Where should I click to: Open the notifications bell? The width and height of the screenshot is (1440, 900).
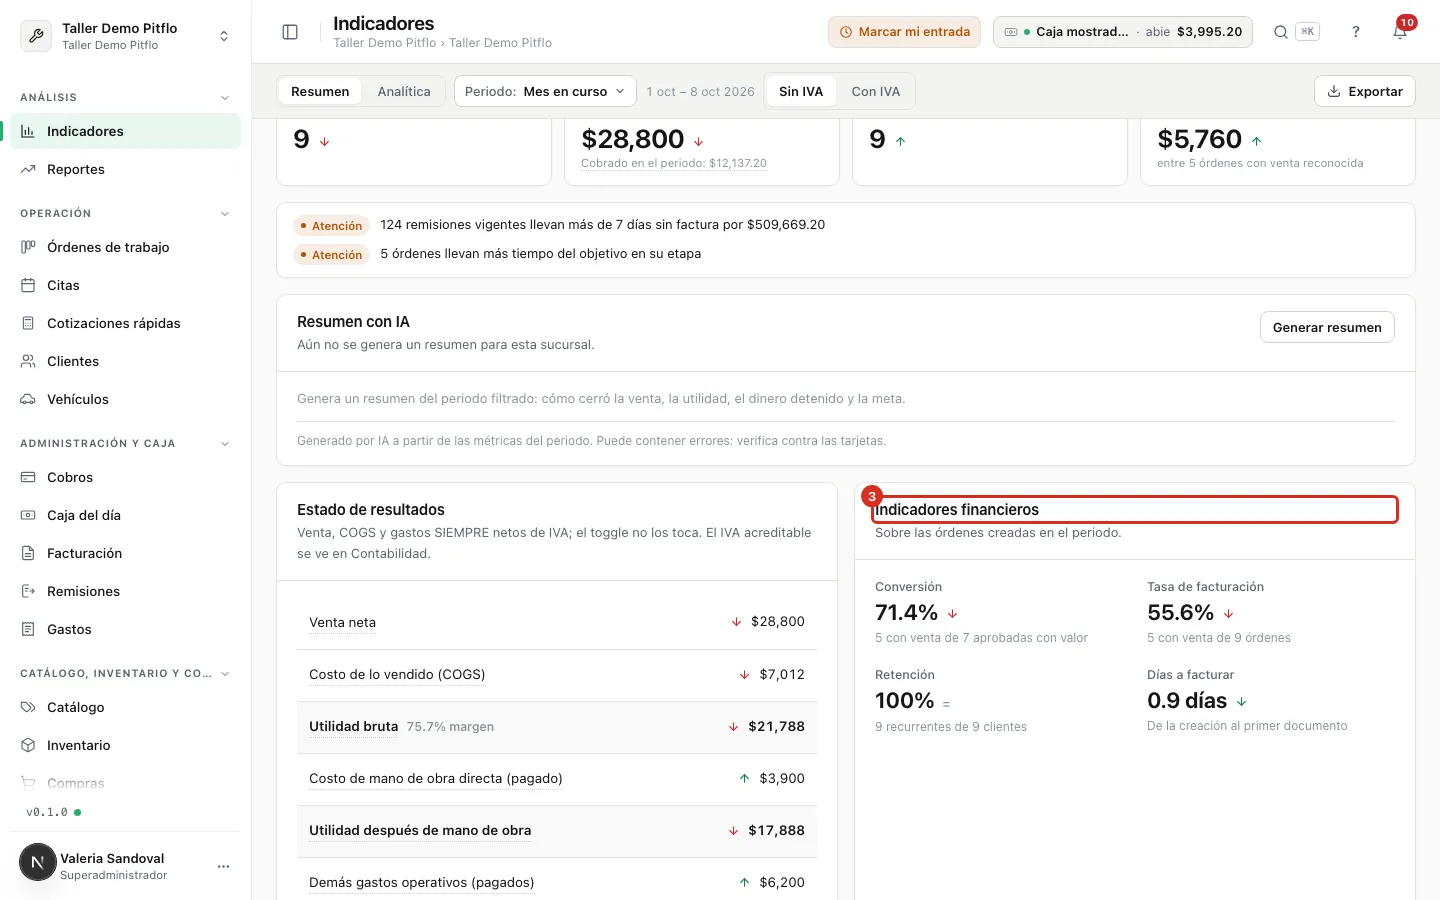click(1400, 32)
